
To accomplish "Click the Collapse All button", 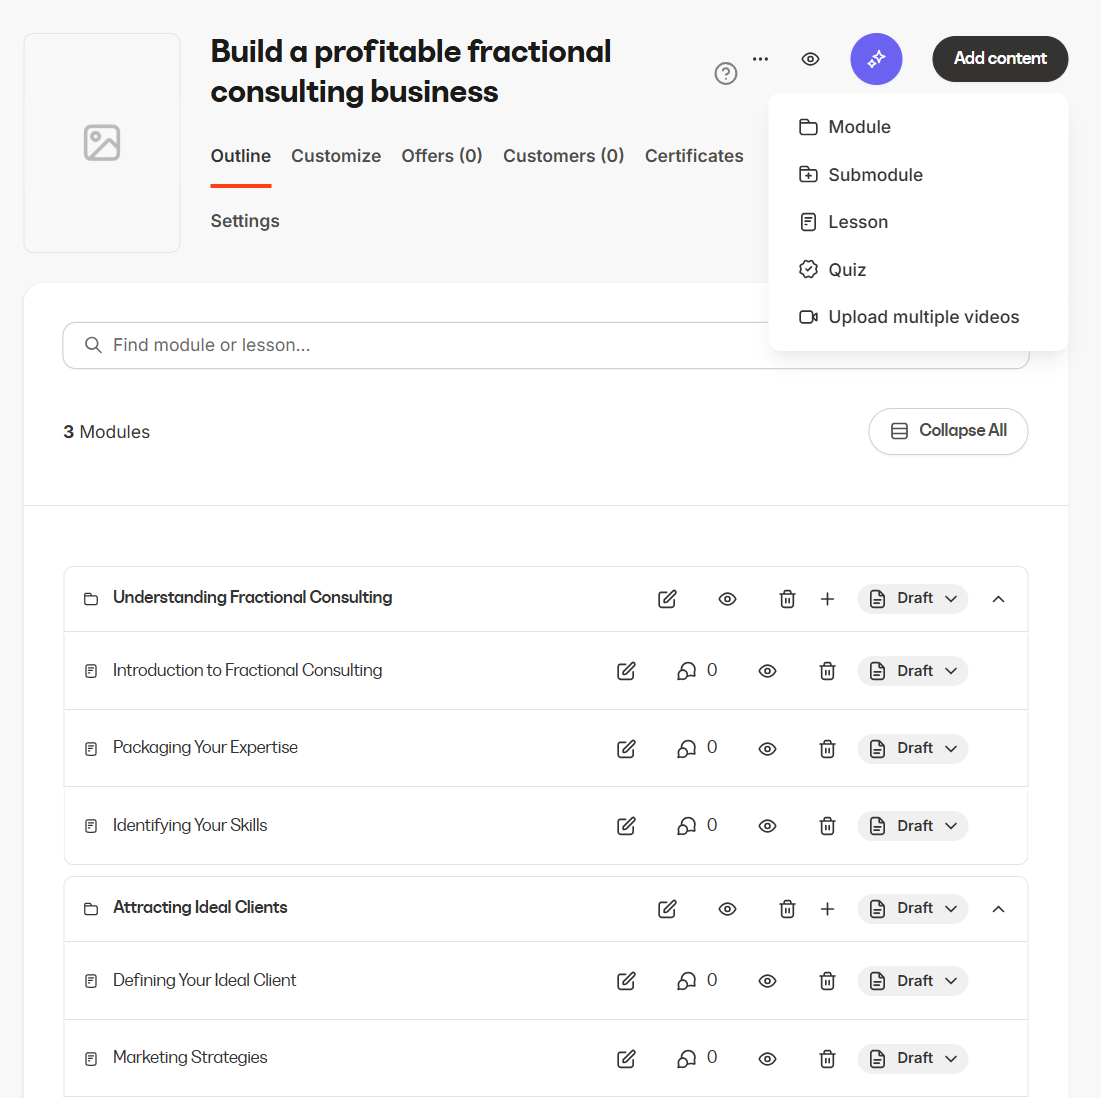I will (x=948, y=431).
